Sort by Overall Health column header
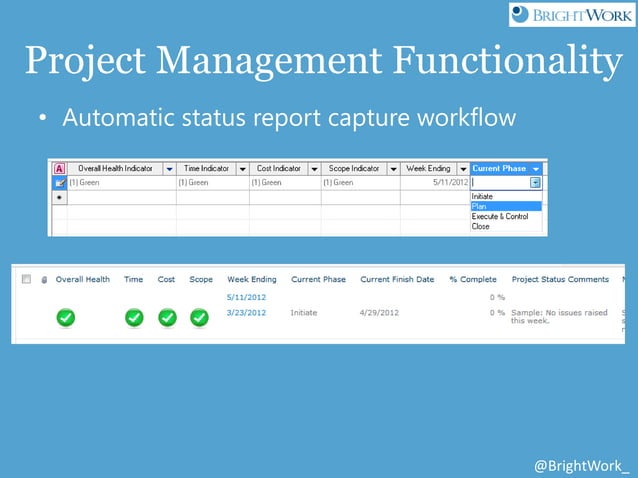Screen dimensions: 638x478 click(83, 279)
